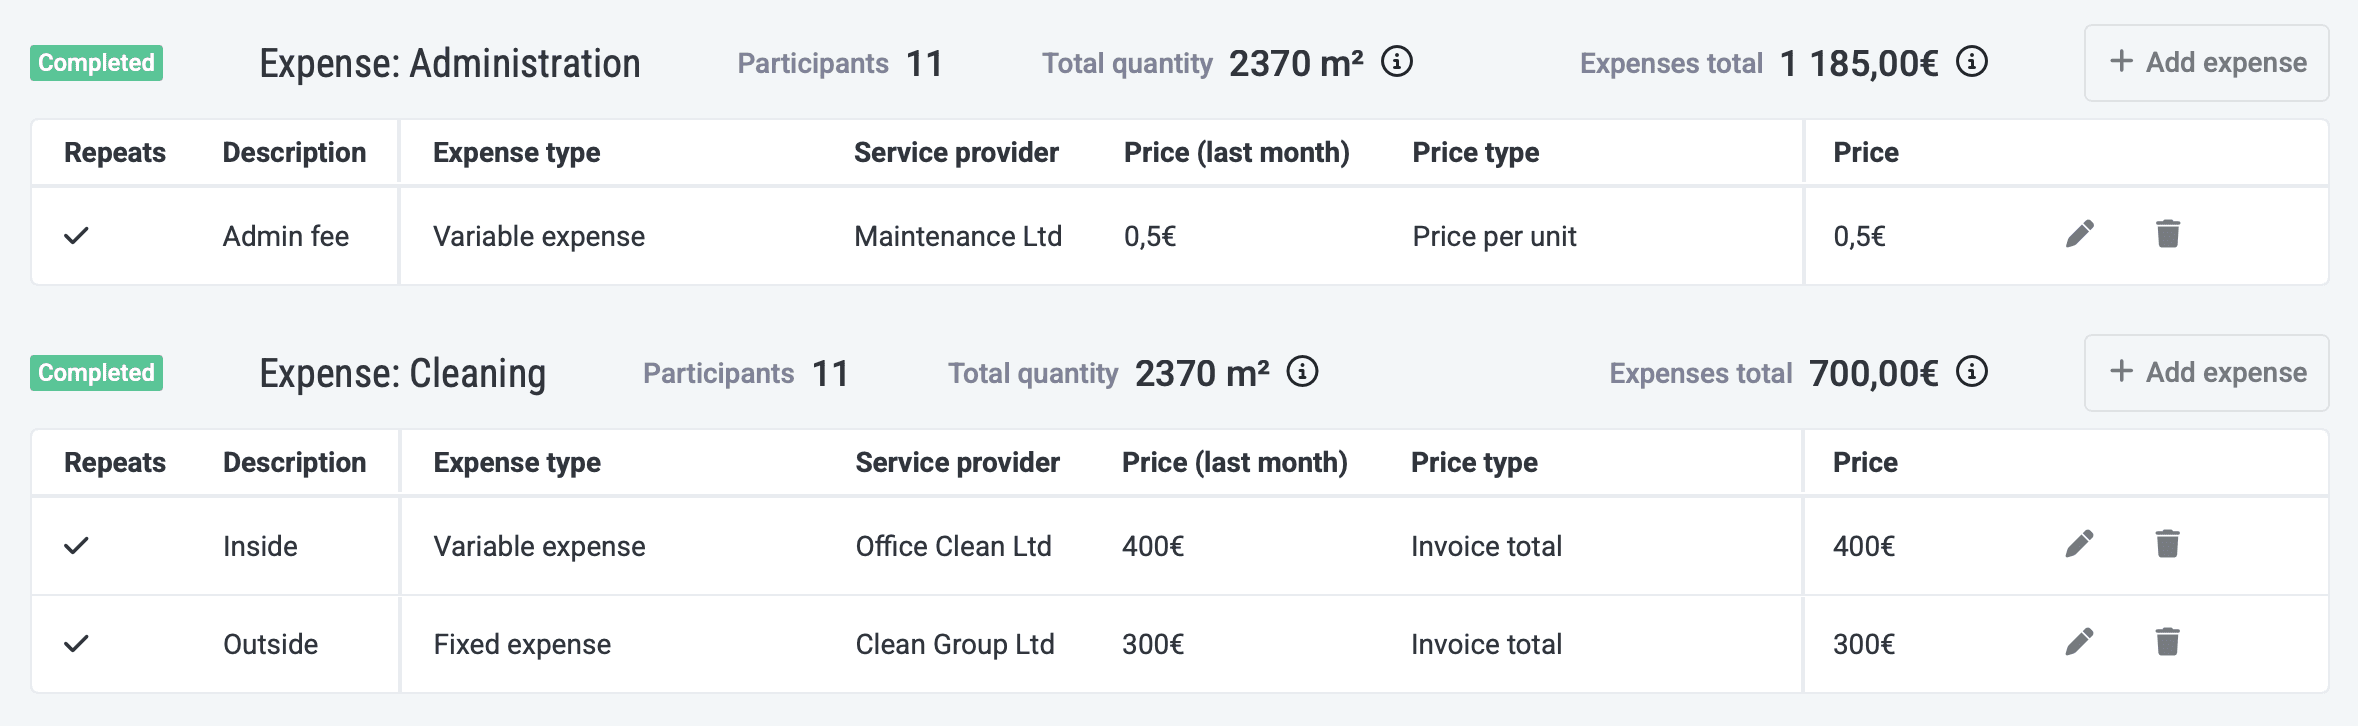Select the Office Clean Ltd provider cell

[953, 546]
